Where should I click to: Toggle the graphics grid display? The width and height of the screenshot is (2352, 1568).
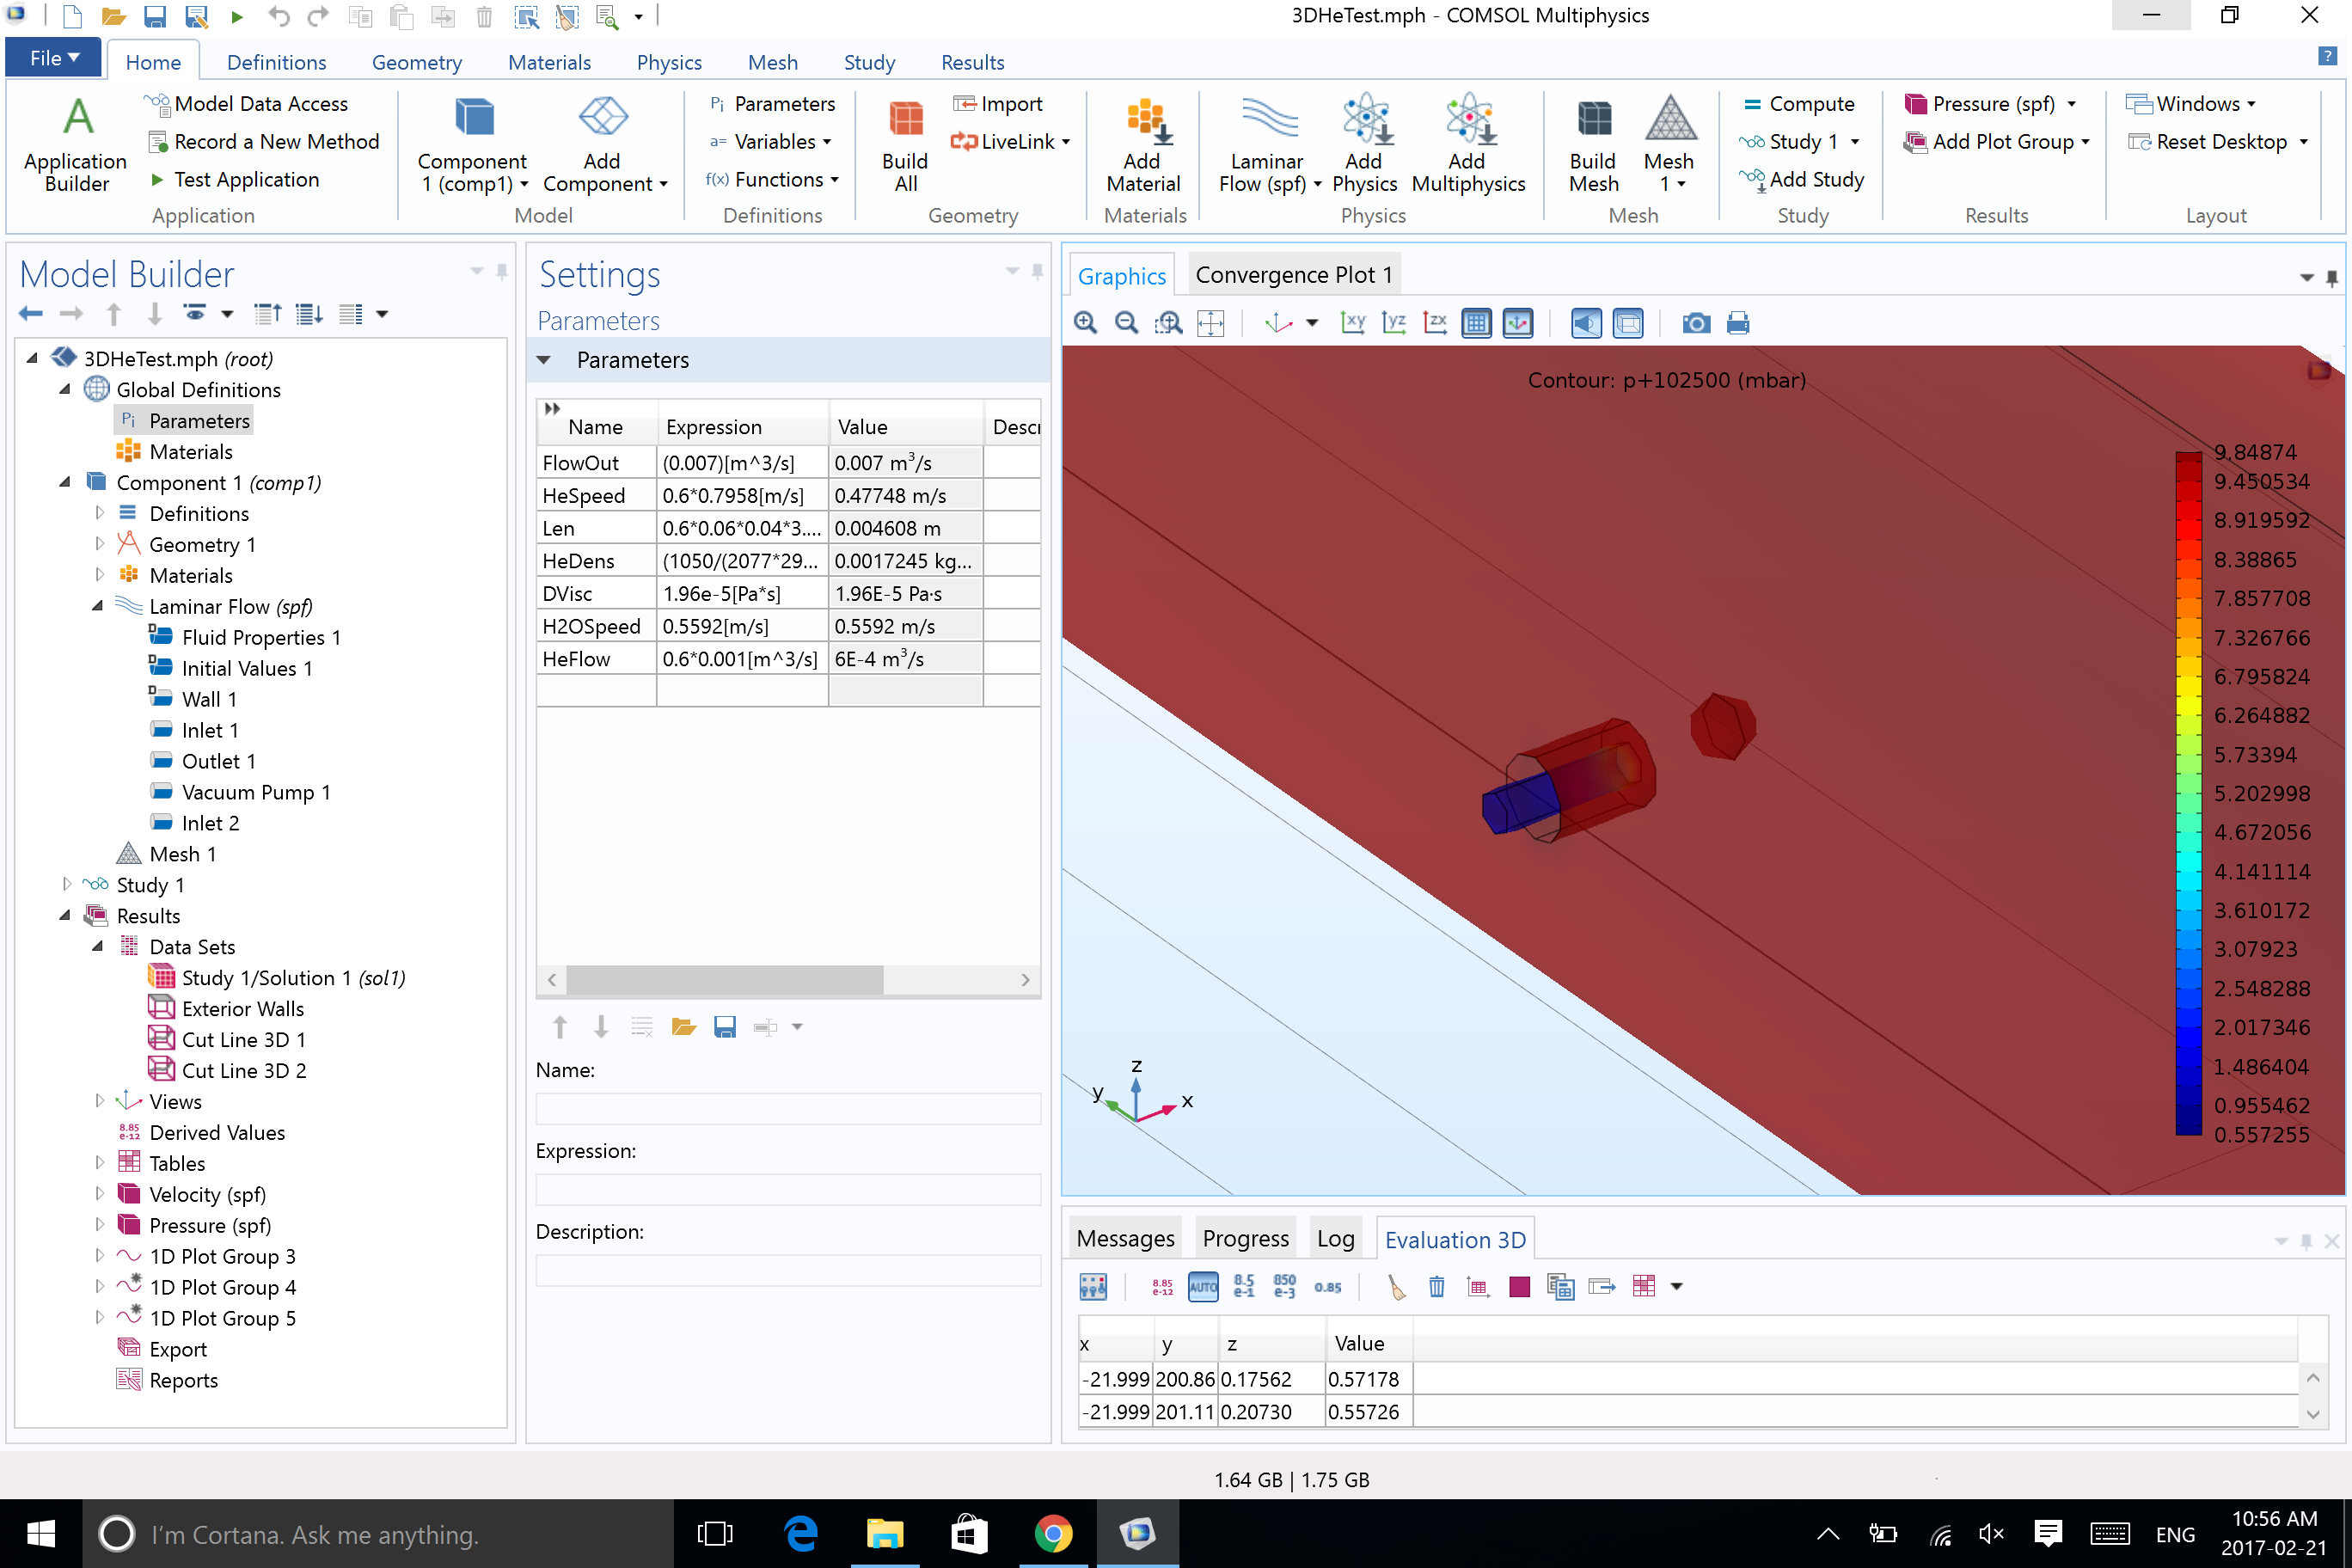[1476, 323]
